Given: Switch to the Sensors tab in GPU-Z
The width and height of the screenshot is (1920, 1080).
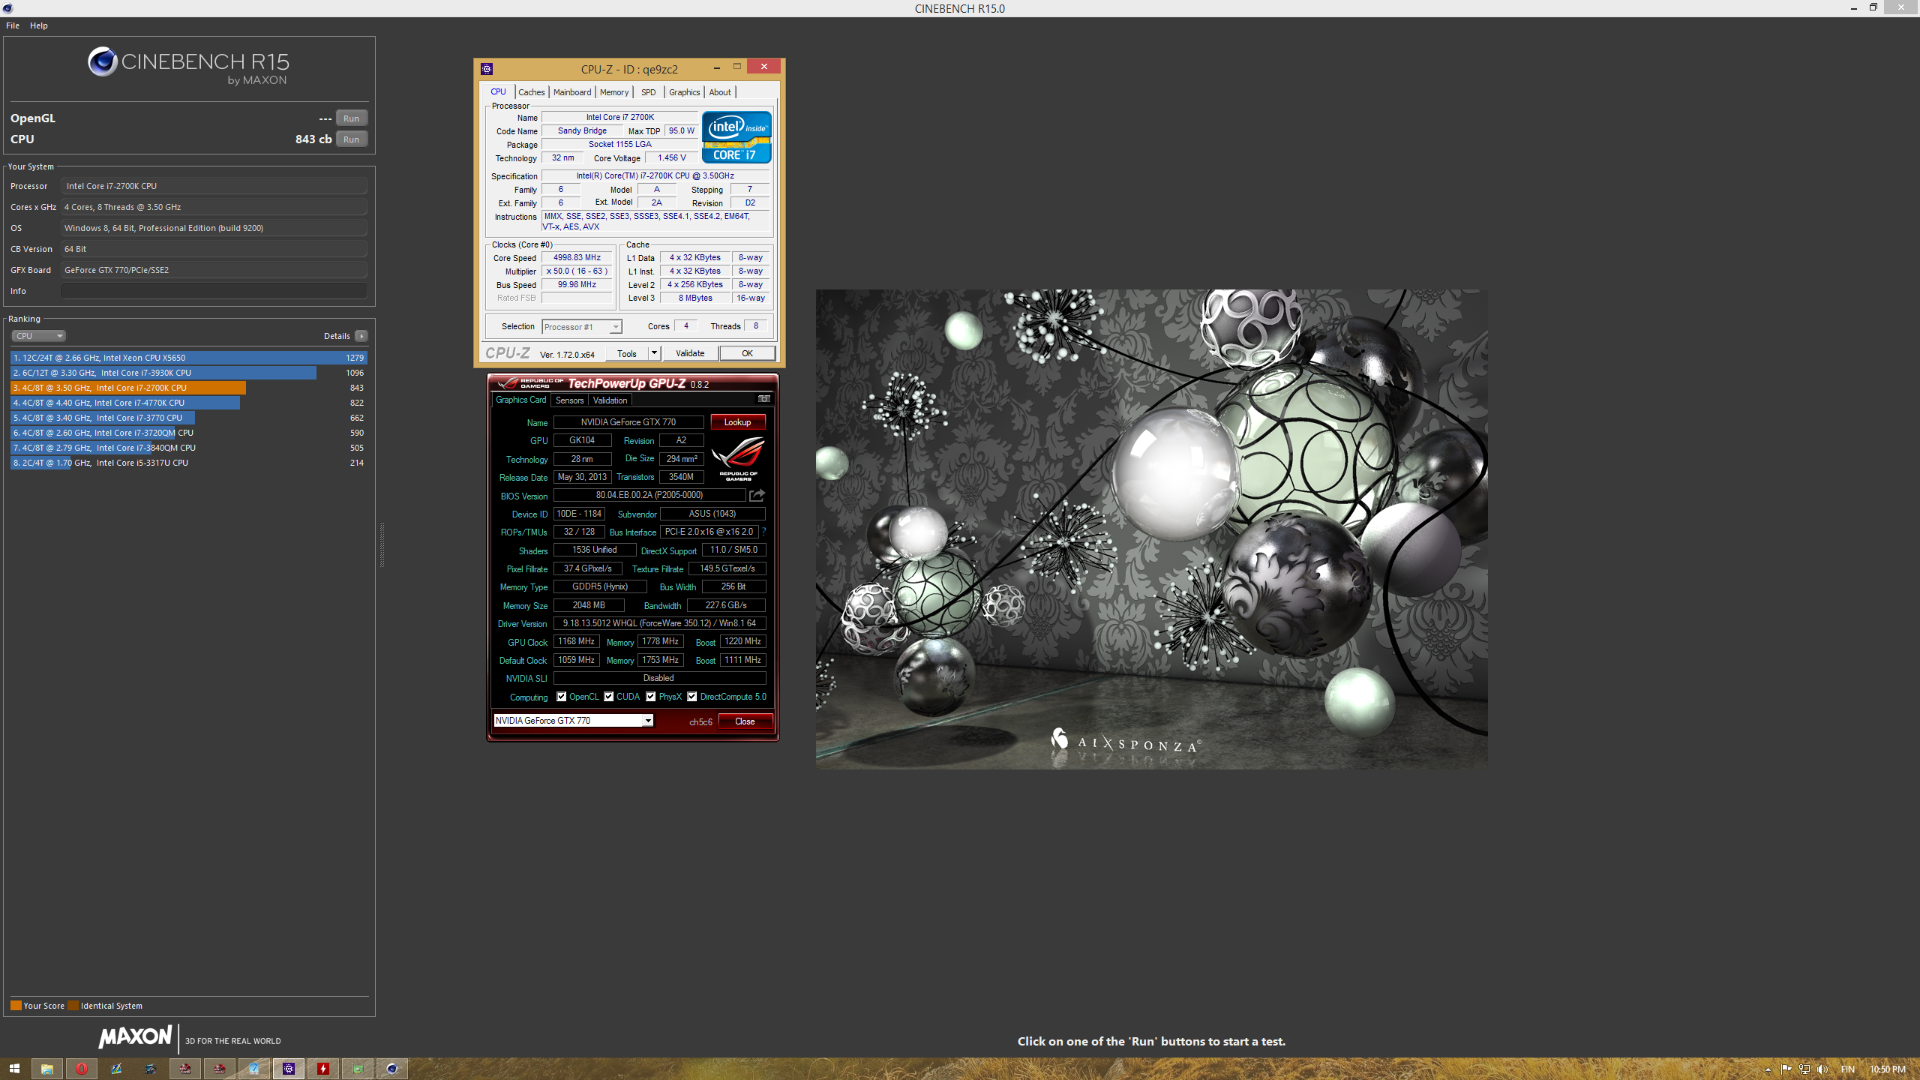Looking at the screenshot, I should 569,400.
